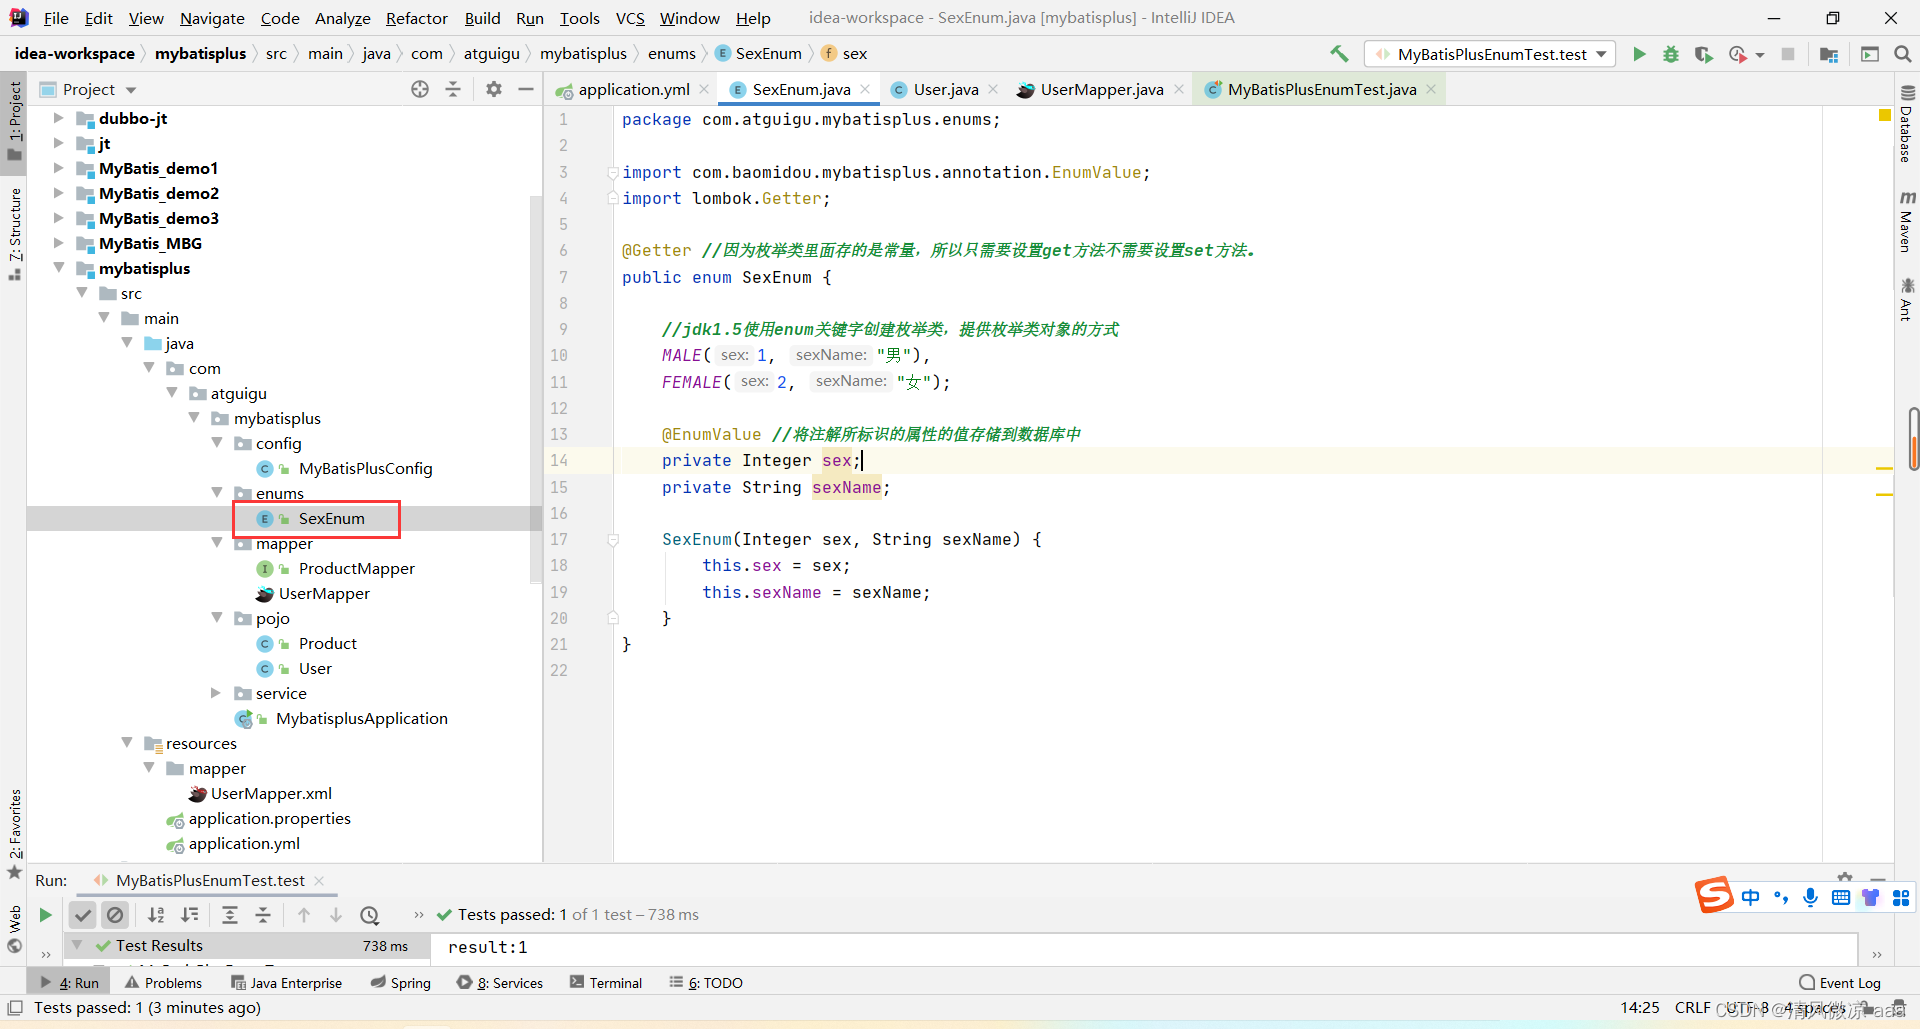Image resolution: width=1920 pixels, height=1029 pixels.
Task: Expand all test results icon
Action: coord(230,915)
